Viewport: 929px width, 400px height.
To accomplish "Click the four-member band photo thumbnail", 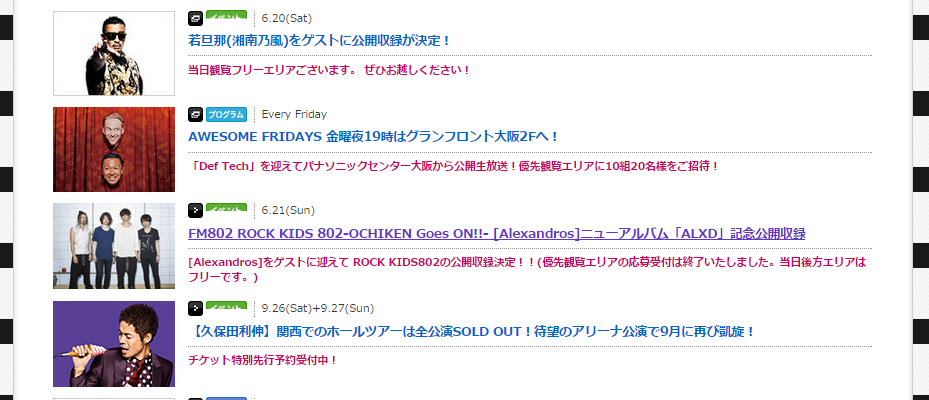I will click(114, 246).
